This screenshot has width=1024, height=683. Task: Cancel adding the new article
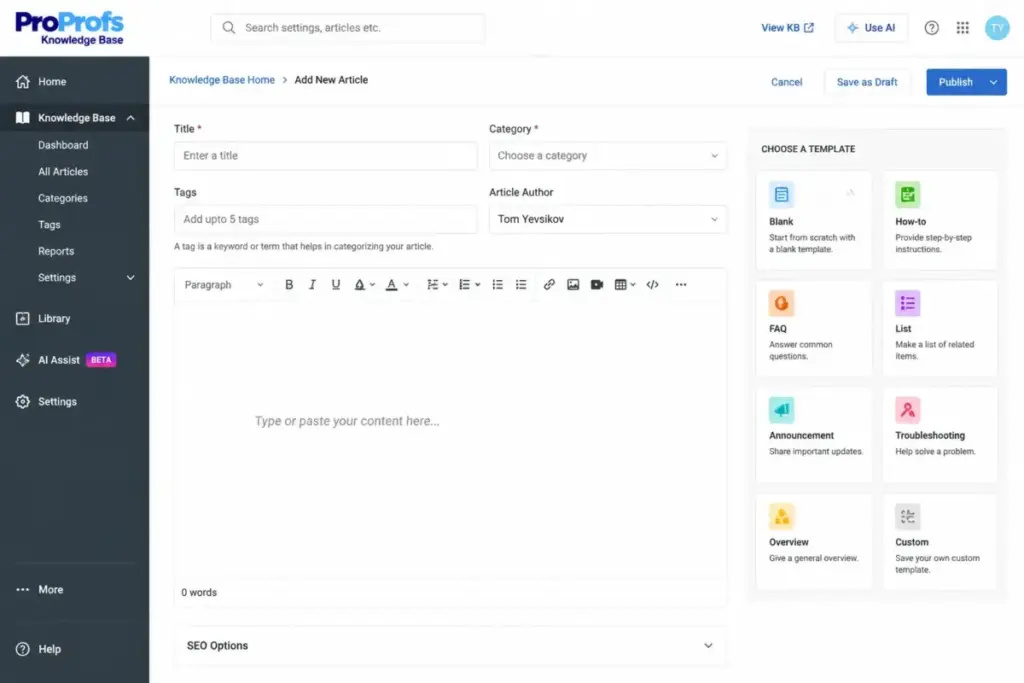pyautogui.click(x=786, y=82)
